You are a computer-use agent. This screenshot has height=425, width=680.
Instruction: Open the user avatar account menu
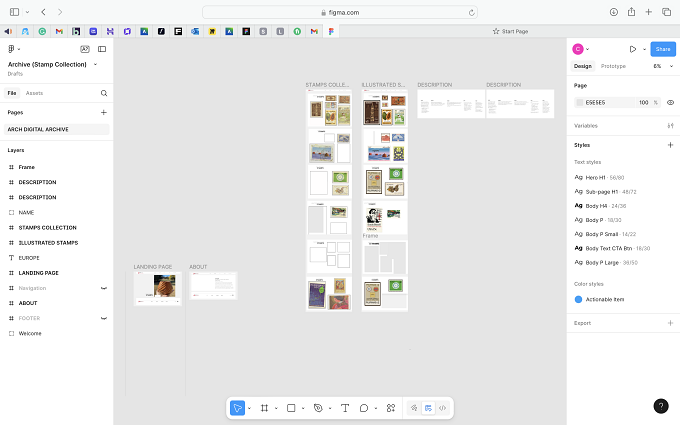[578, 49]
